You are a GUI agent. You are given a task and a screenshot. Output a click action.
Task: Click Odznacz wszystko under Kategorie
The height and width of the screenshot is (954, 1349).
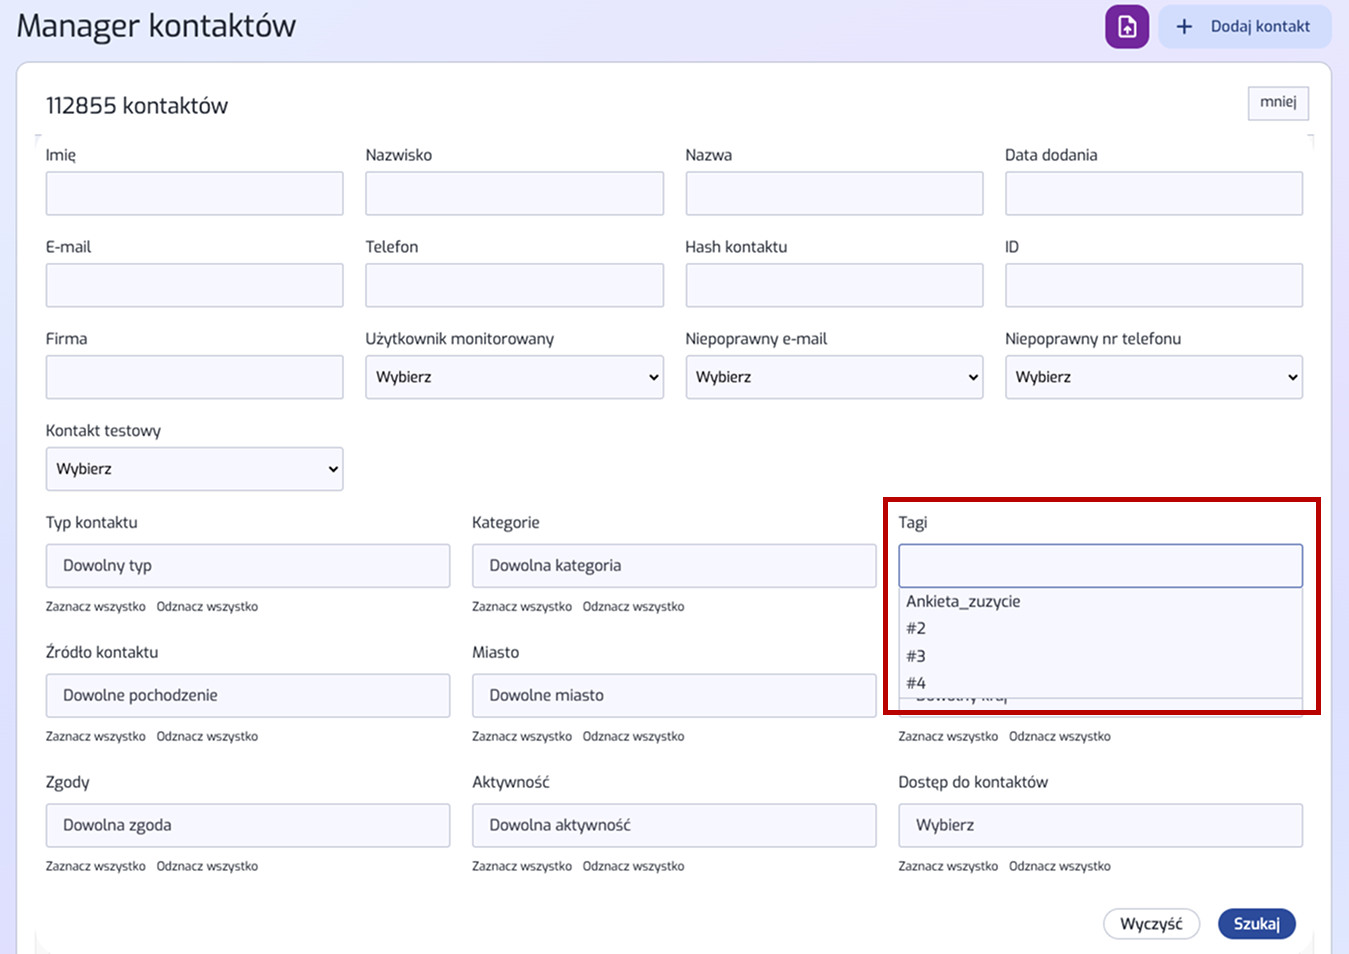tap(633, 607)
